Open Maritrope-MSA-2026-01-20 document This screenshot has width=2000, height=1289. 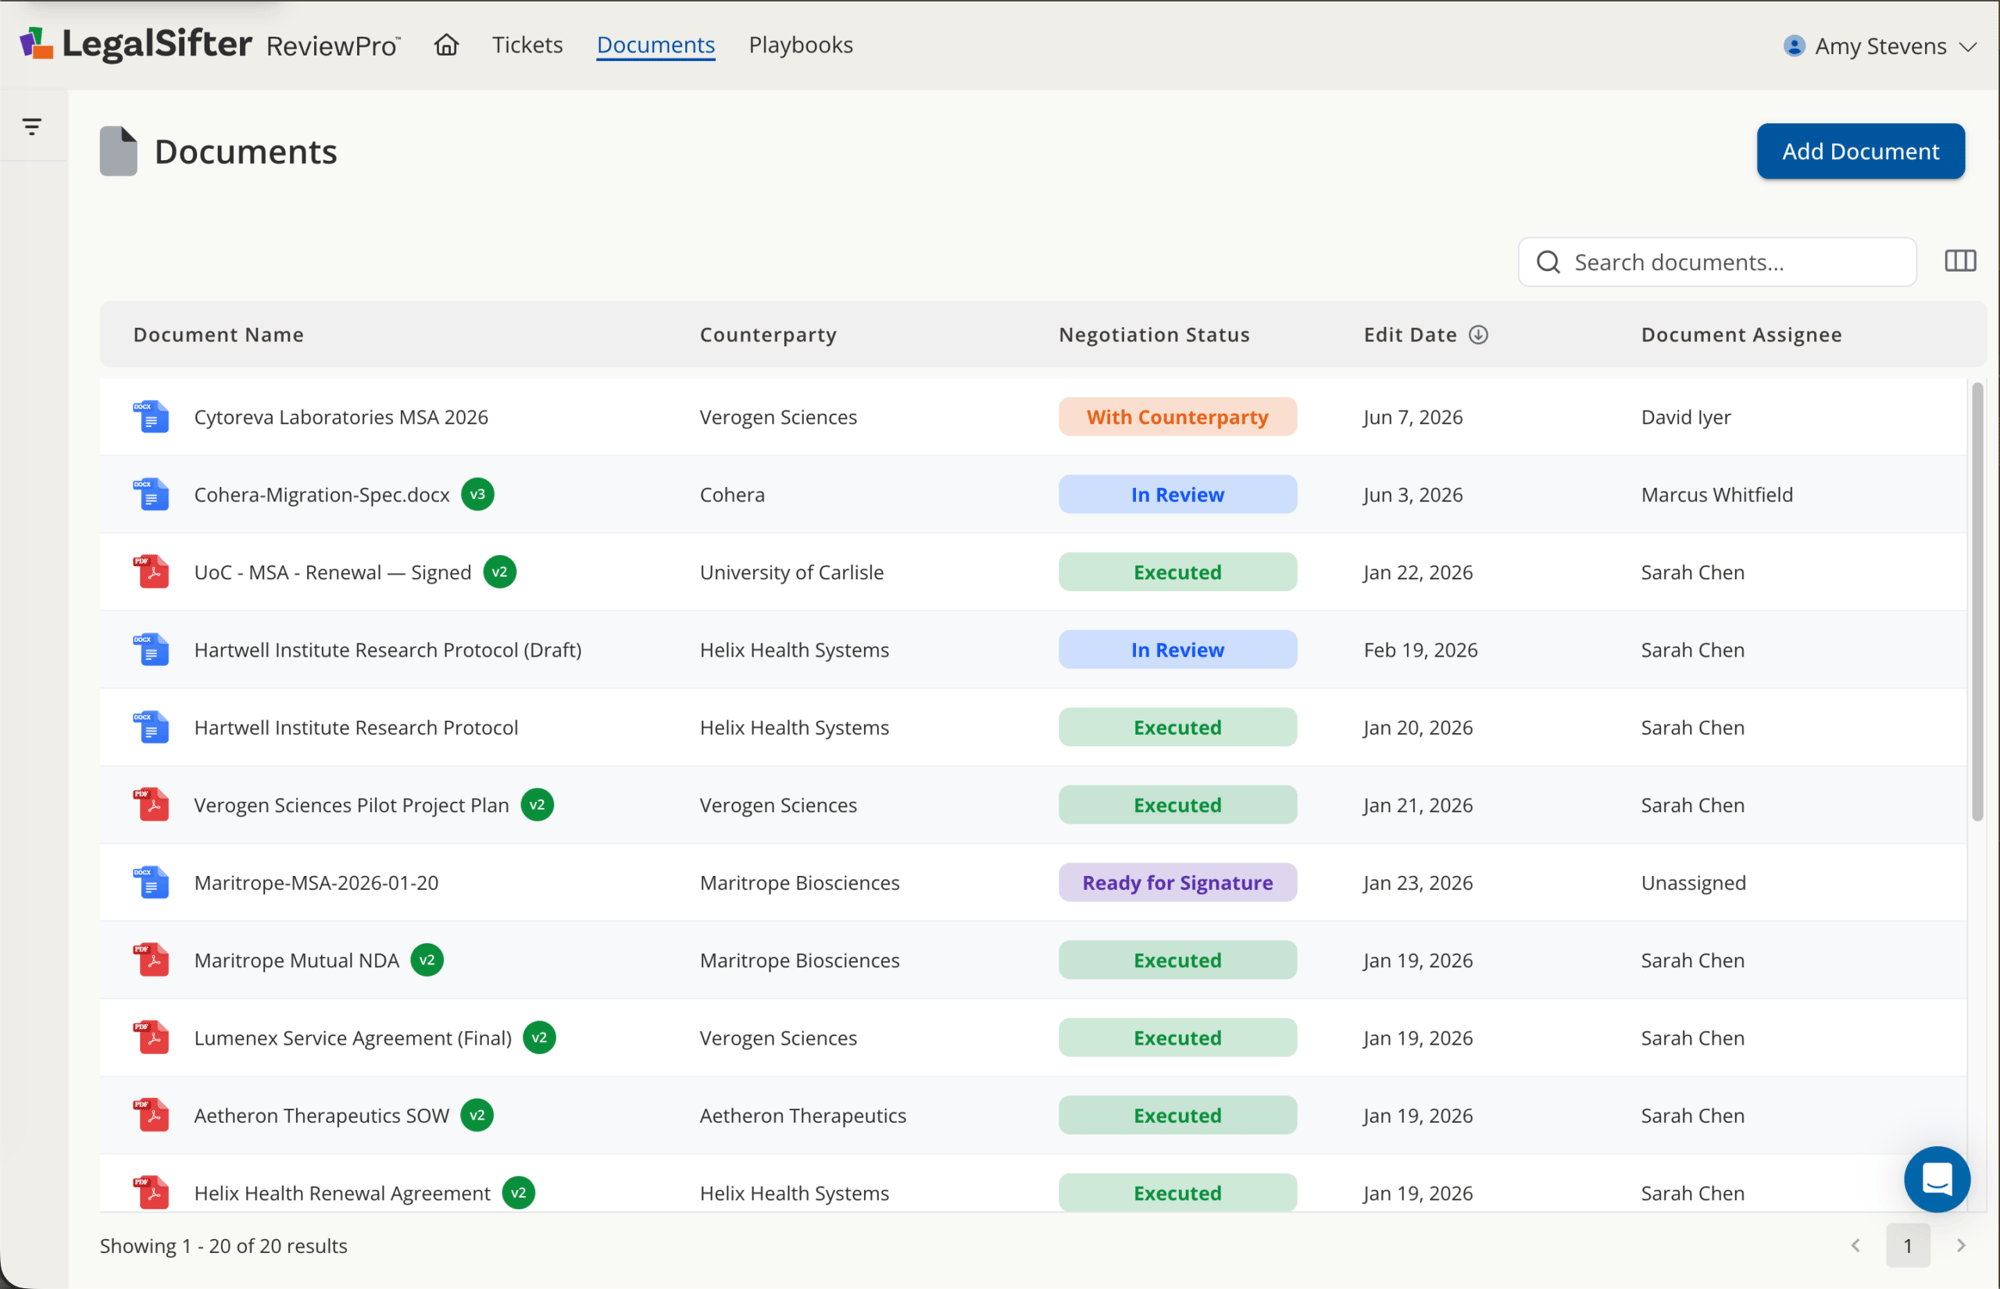click(316, 883)
